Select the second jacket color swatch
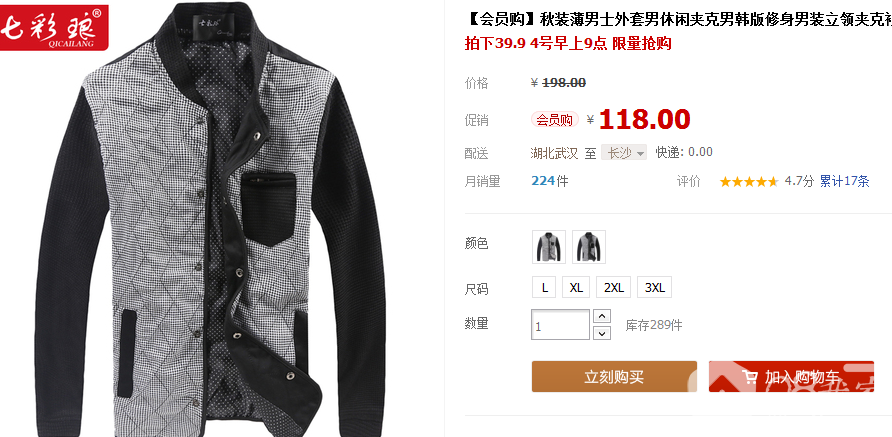Screen dimensions: 892x437 pyautogui.click(x=589, y=247)
